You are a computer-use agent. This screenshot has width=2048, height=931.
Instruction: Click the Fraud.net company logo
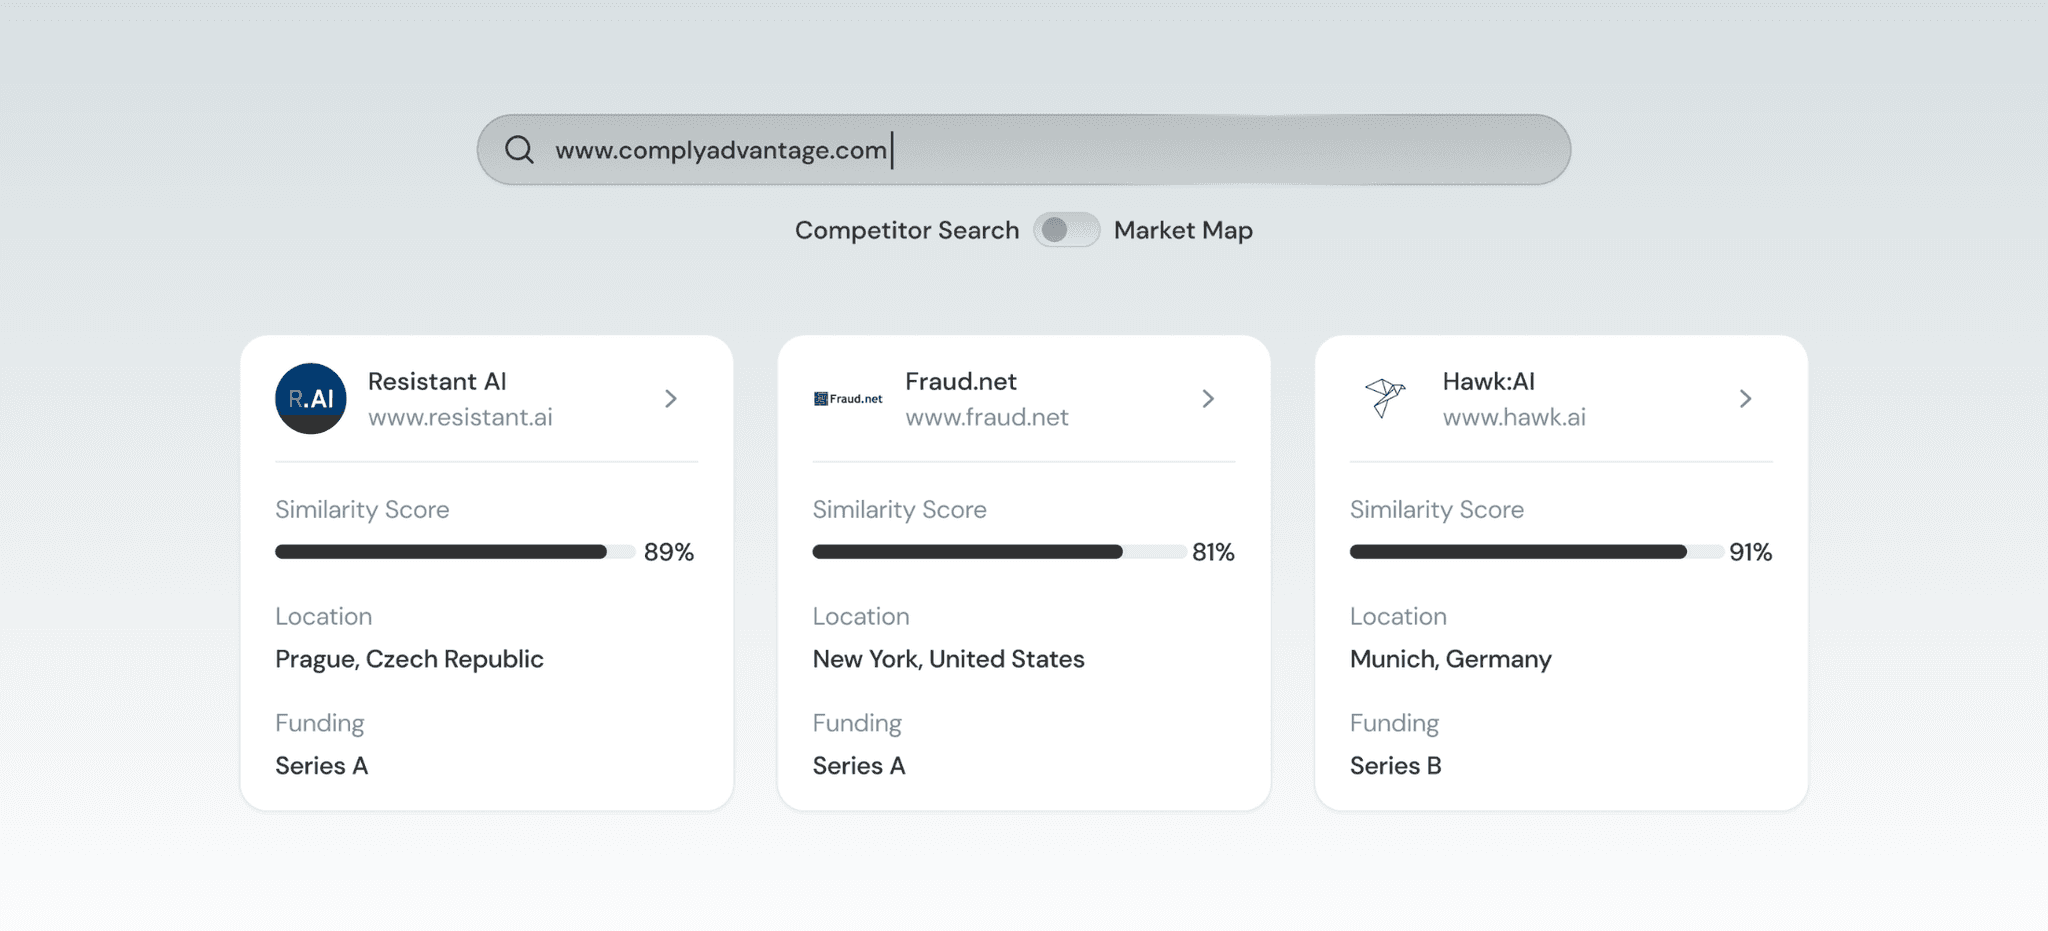click(848, 399)
